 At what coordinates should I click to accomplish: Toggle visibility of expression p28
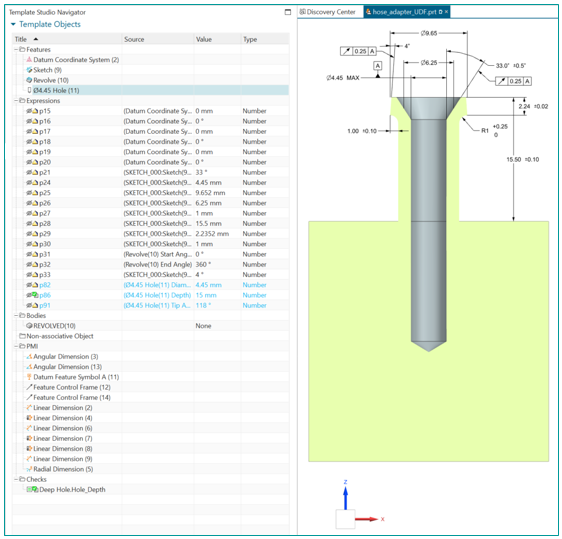[29, 224]
